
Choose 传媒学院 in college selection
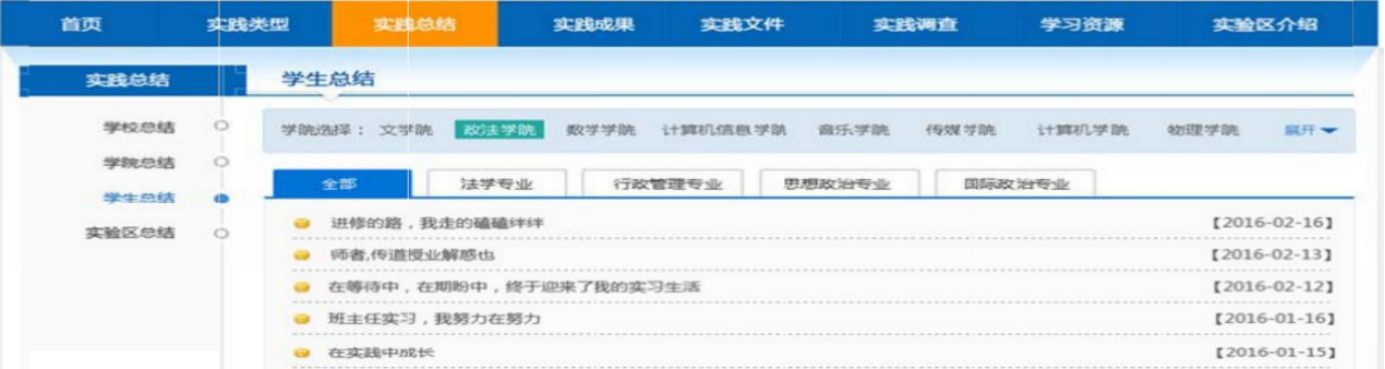pos(961,130)
